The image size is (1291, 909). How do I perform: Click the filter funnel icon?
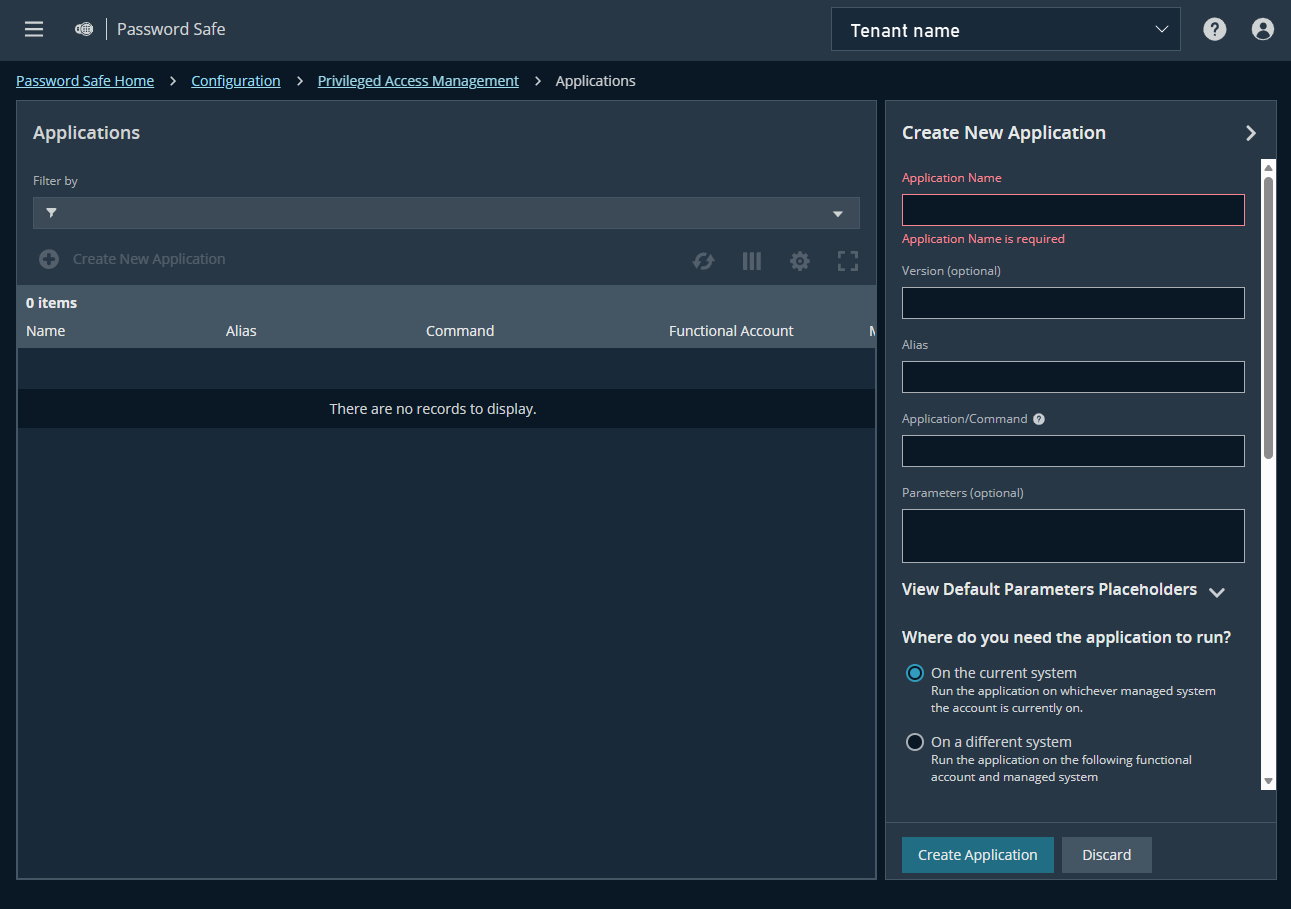(51, 213)
